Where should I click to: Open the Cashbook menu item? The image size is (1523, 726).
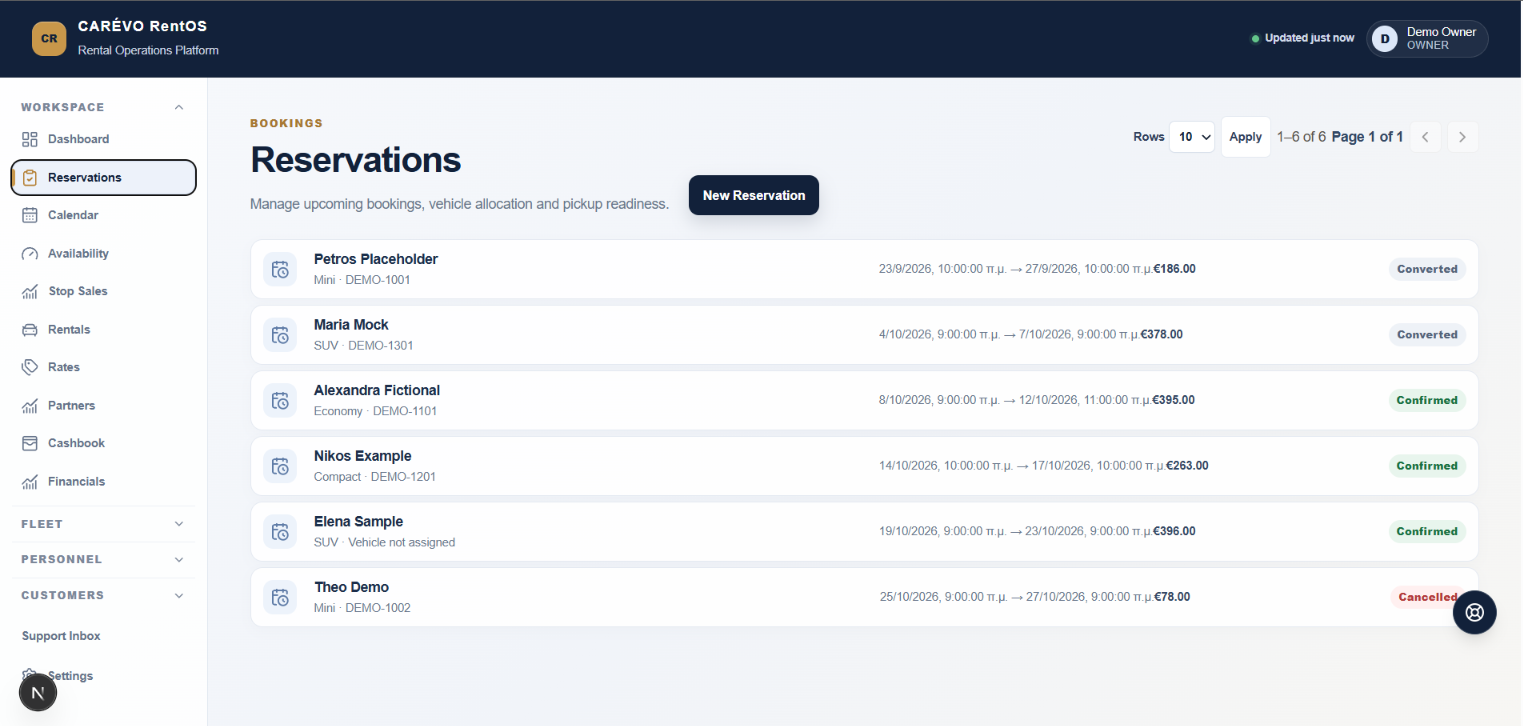[103, 443]
